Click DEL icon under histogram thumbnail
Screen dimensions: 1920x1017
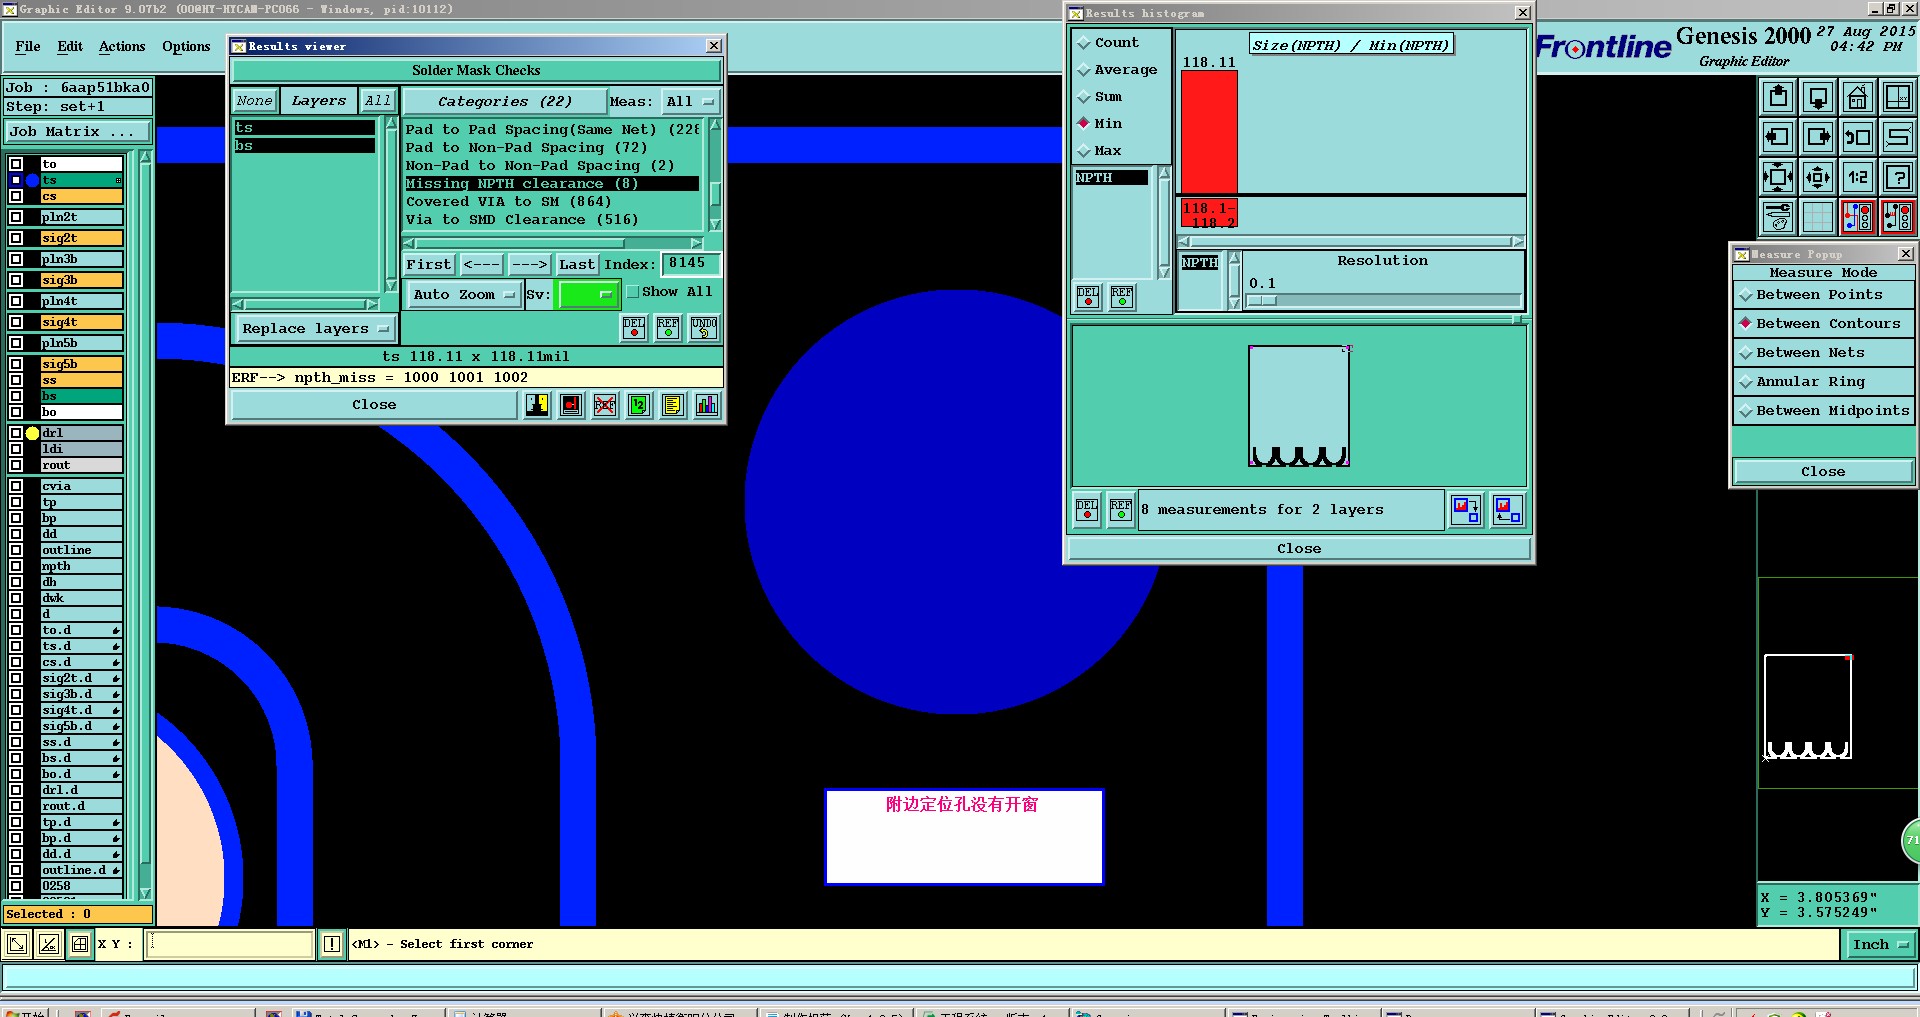[x=1087, y=510]
